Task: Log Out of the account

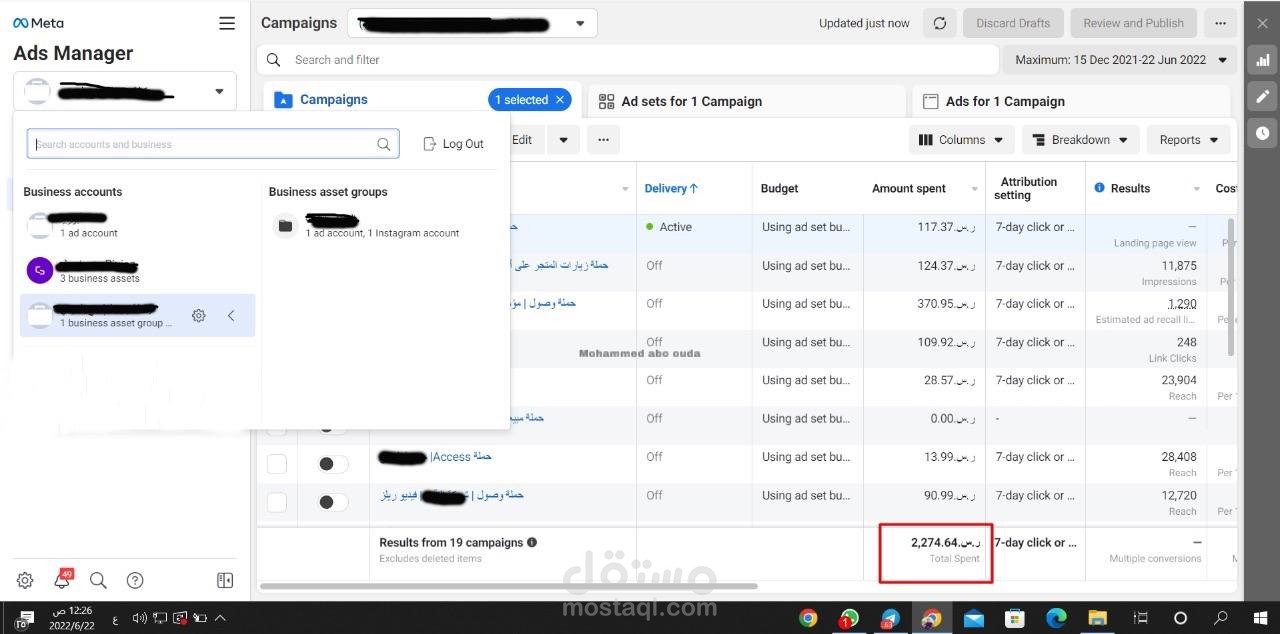Action: point(453,144)
